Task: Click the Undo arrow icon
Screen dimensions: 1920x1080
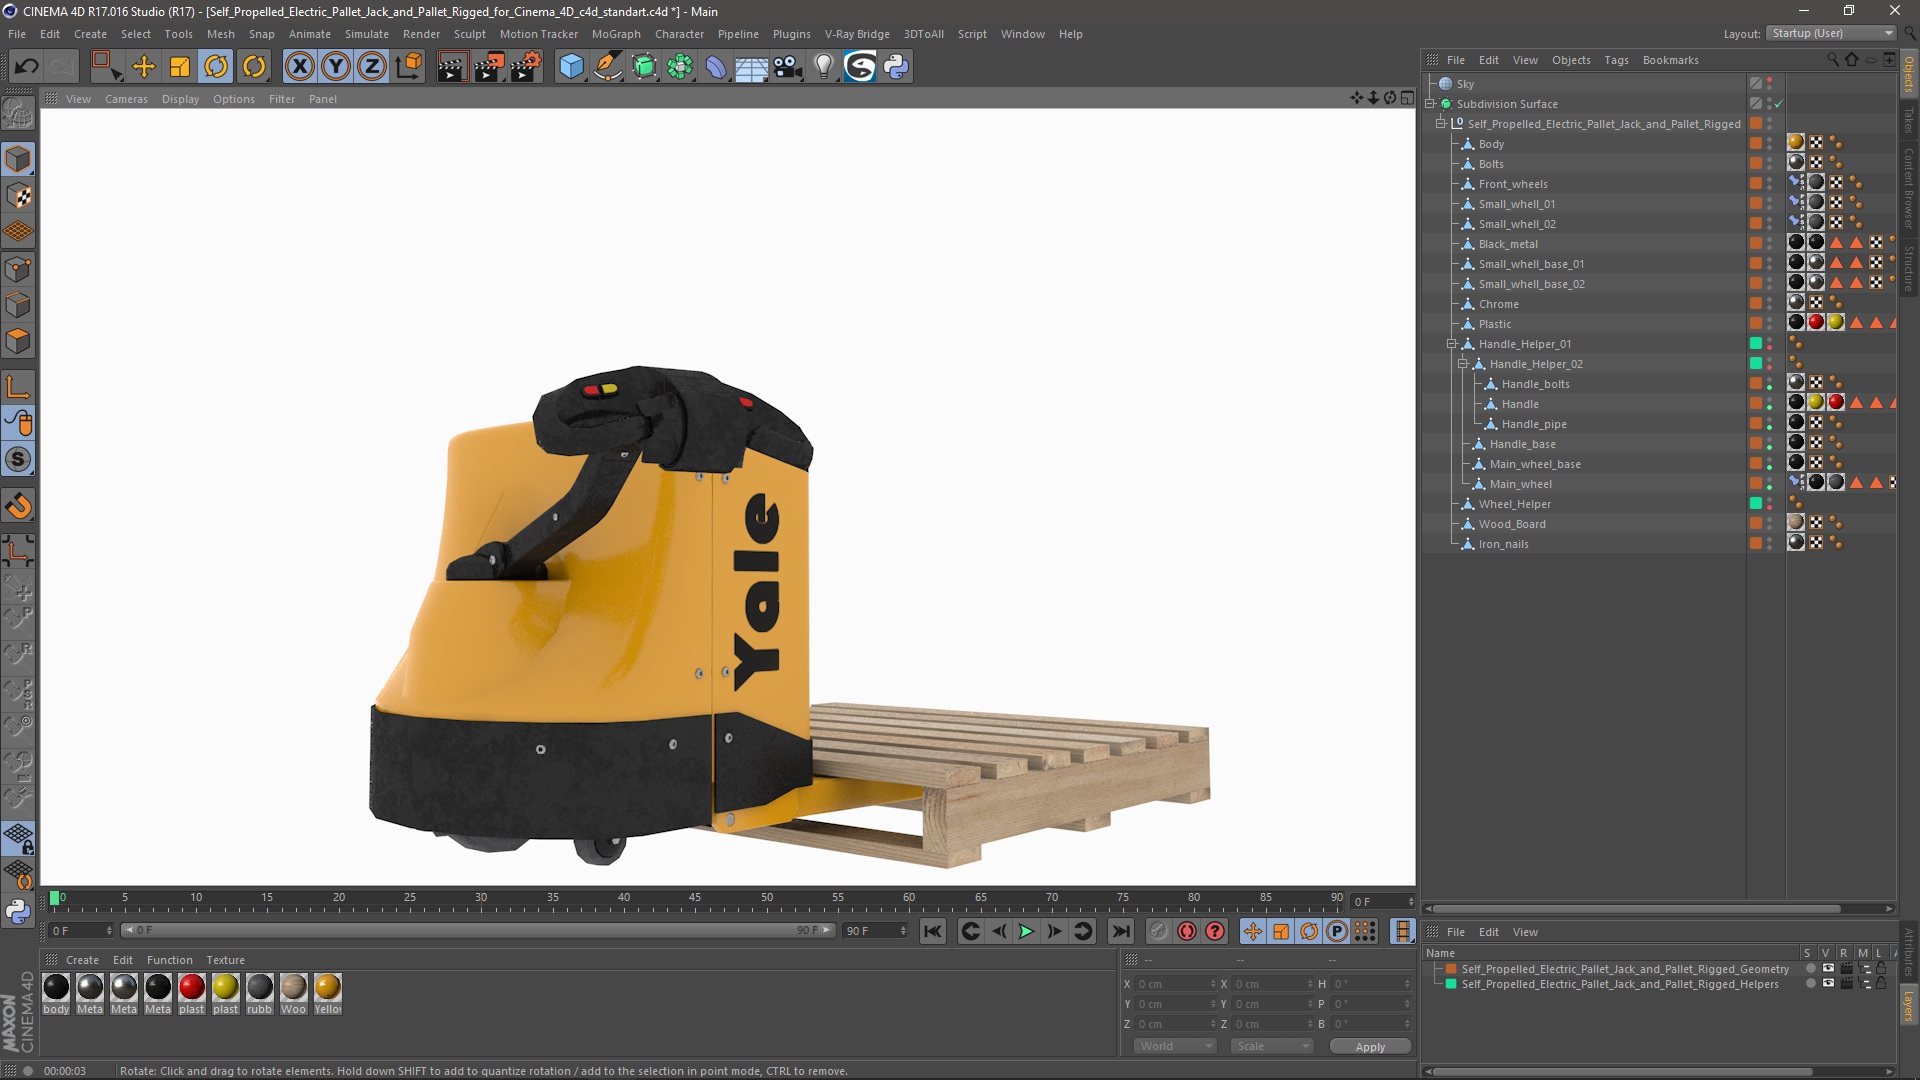Action: (x=26, y=67)
